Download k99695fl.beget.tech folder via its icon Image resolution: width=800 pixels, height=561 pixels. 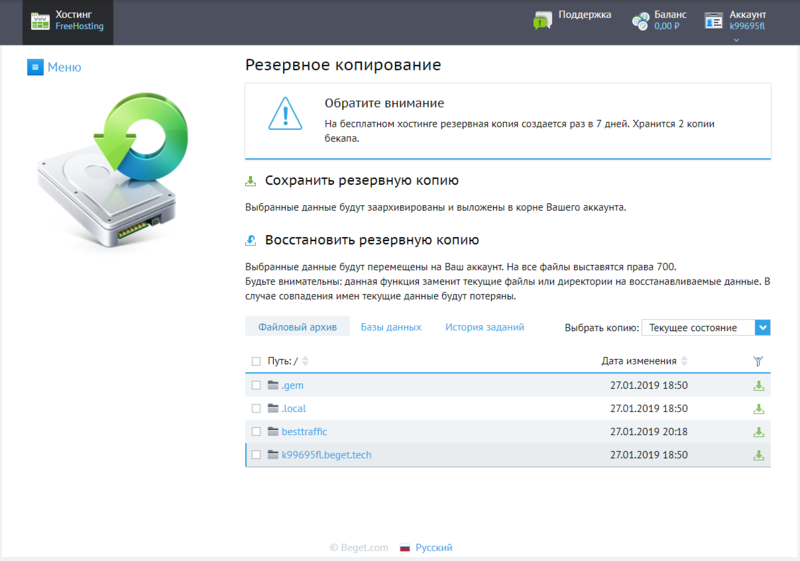[x=758, y=455]
